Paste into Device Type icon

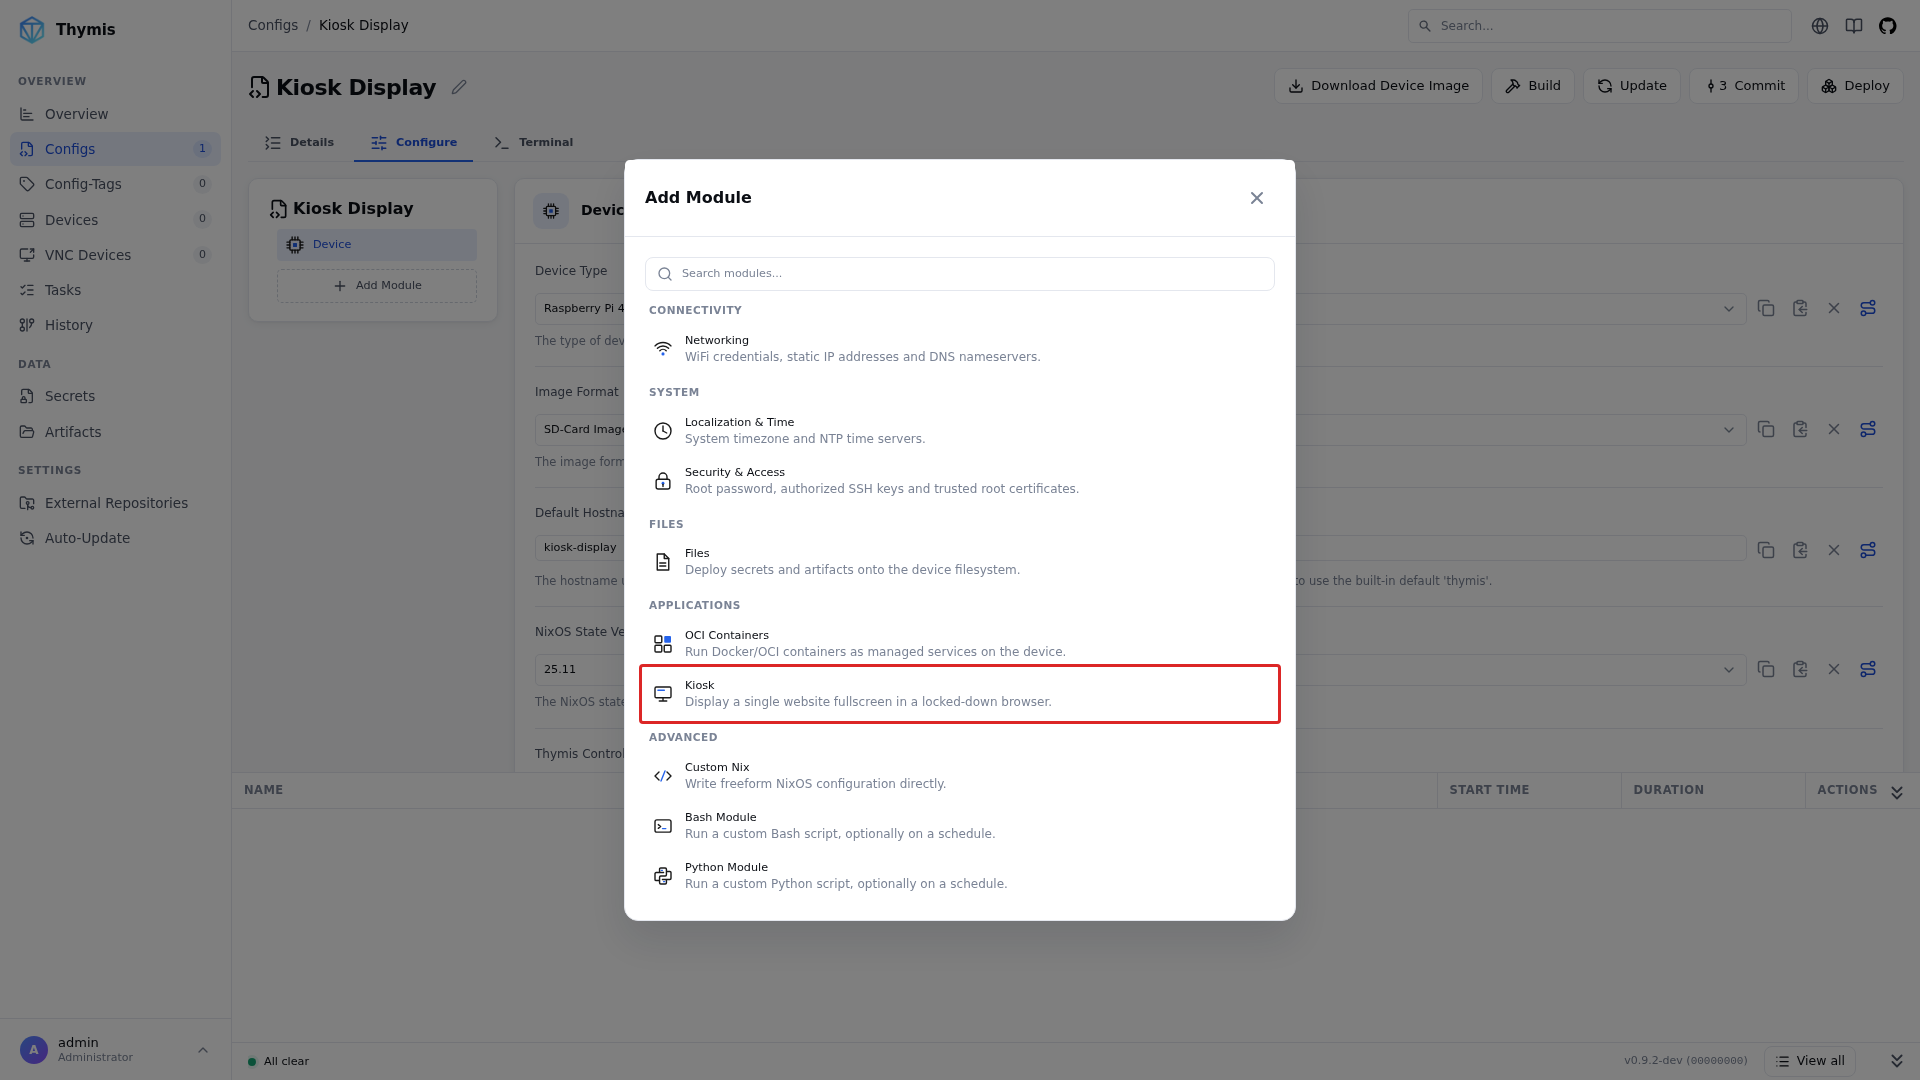(1800, 309)
